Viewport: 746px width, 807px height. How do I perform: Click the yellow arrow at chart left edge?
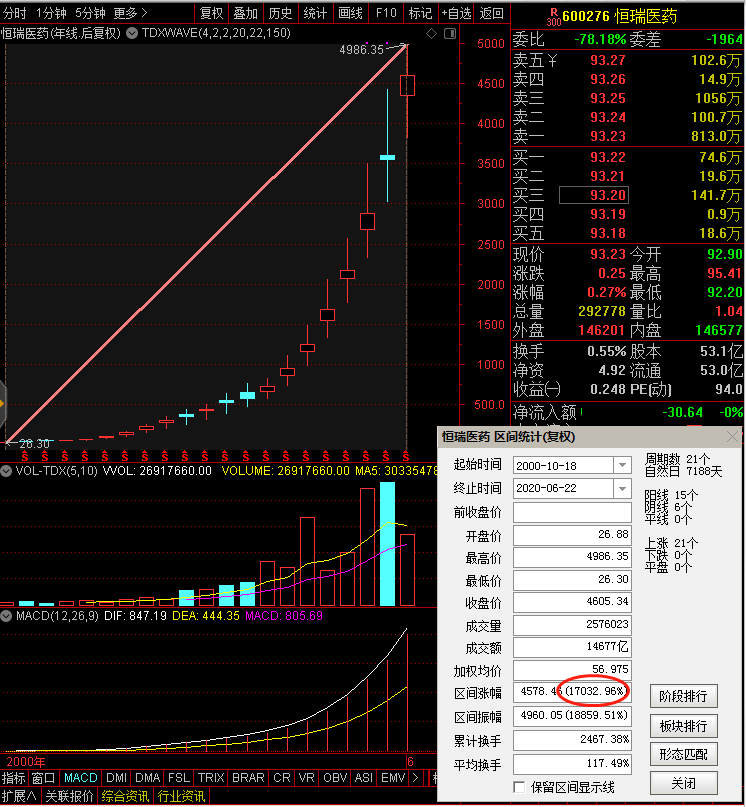(x=2, y=404)
